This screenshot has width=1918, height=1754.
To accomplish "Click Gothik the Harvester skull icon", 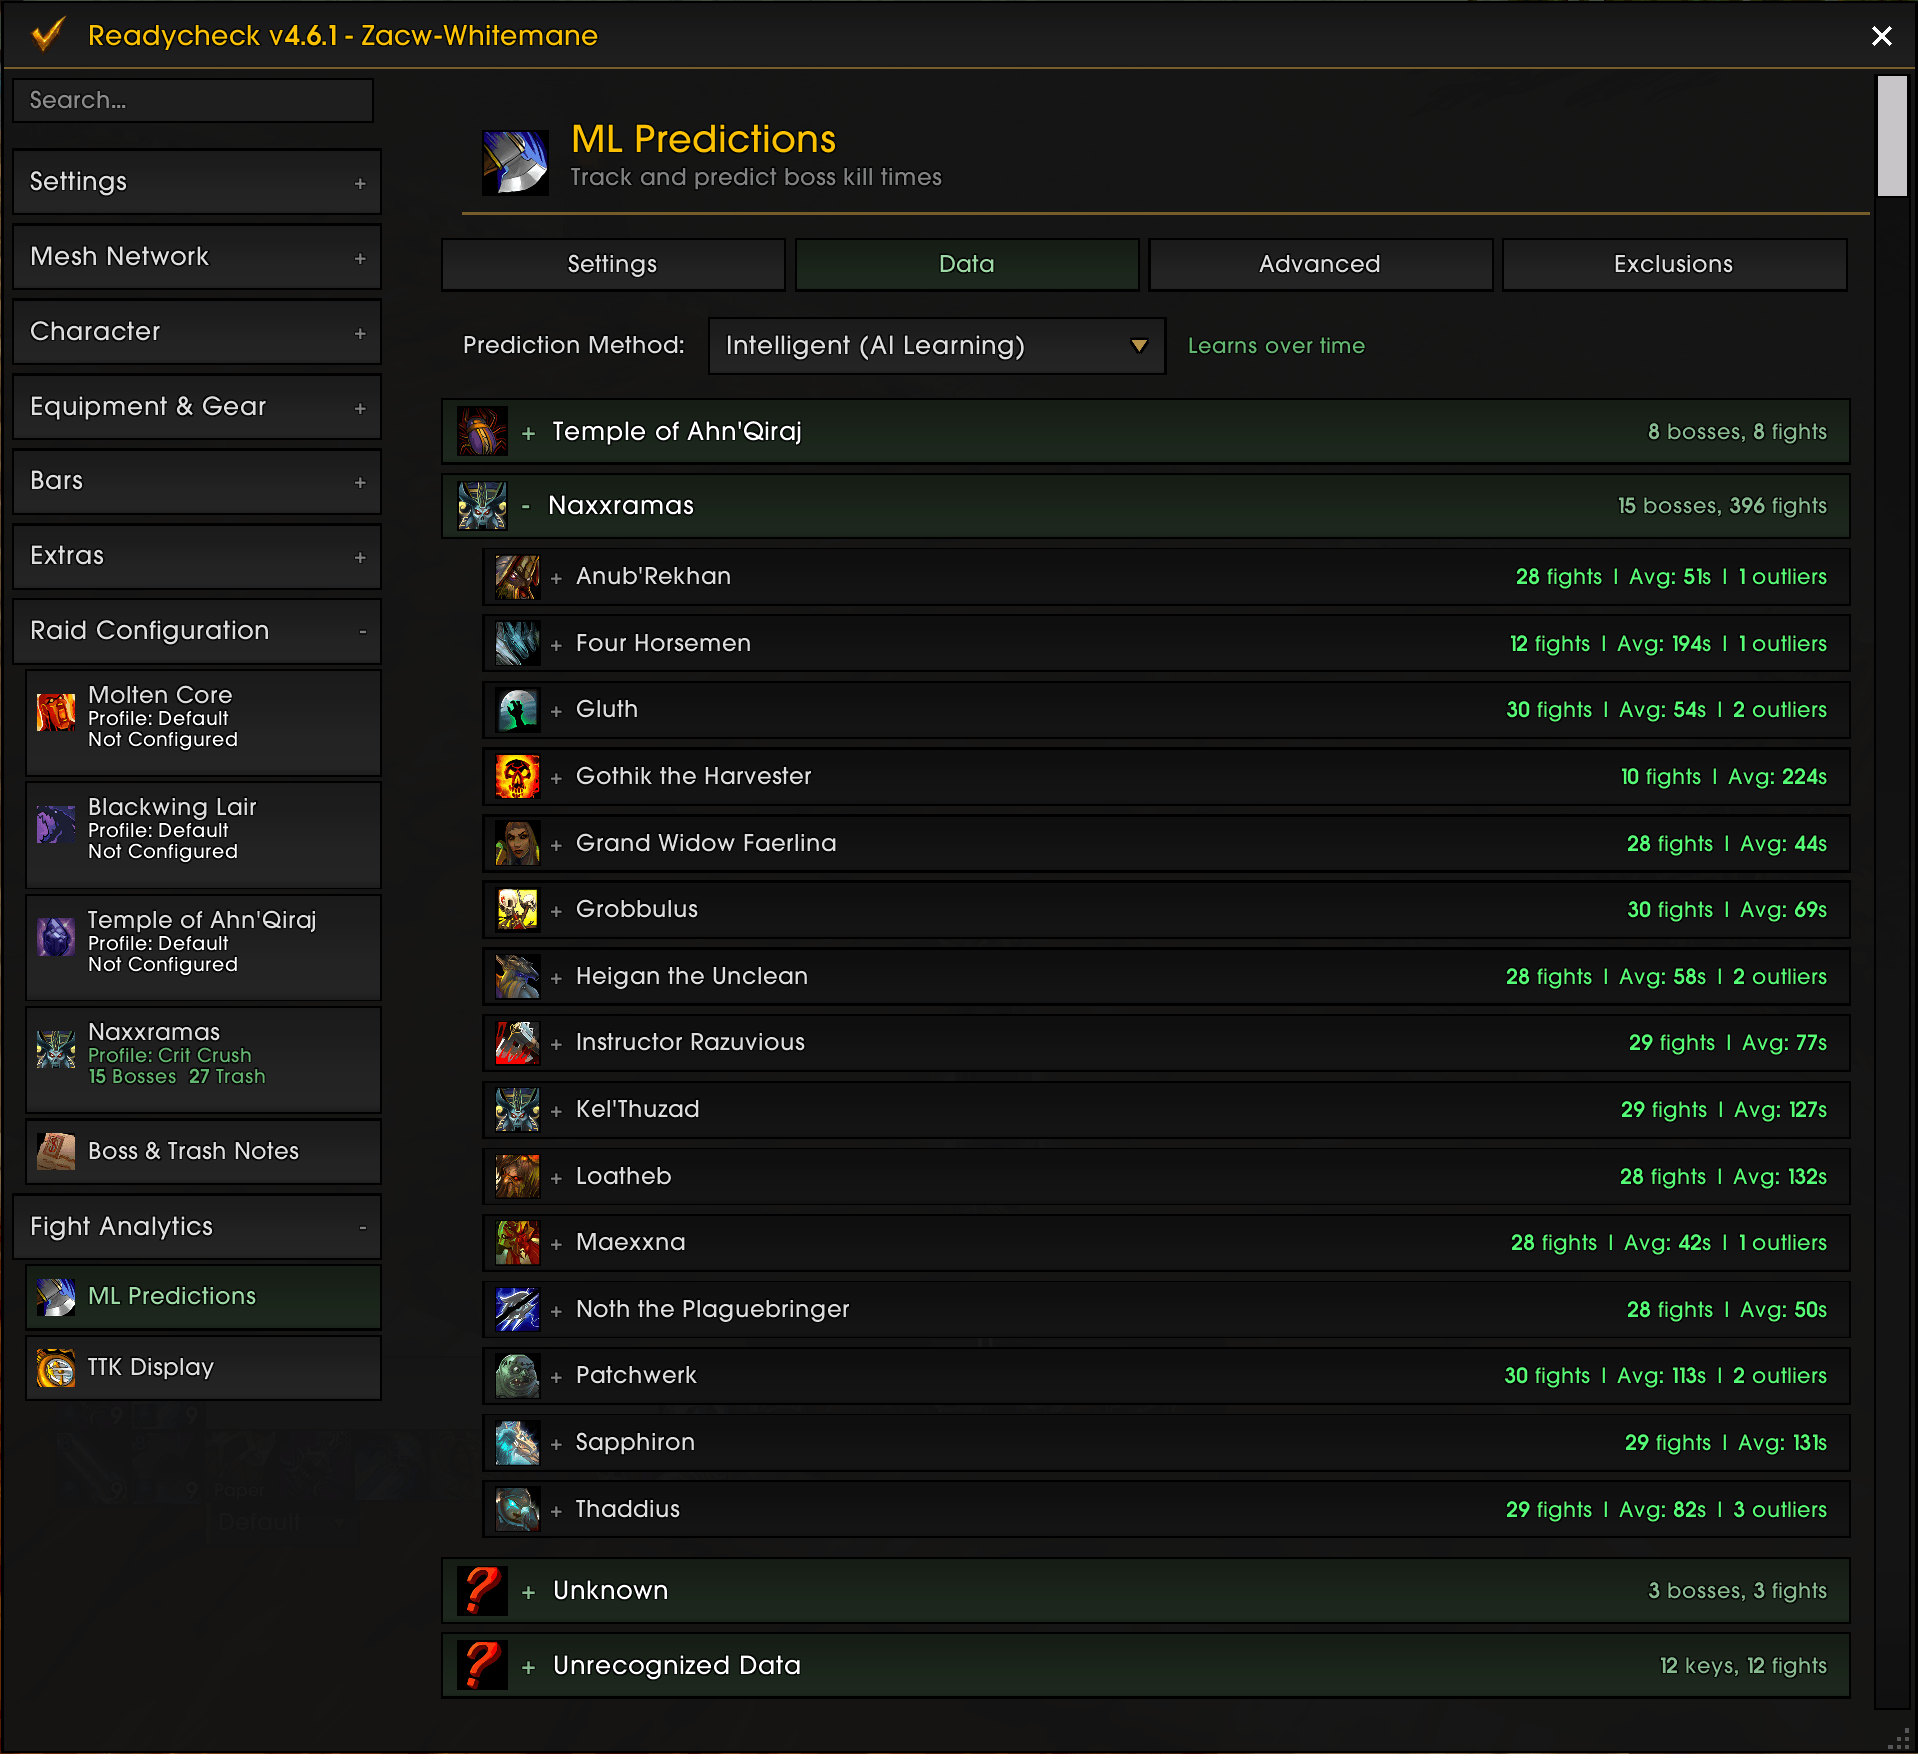I will click(517, 777).
